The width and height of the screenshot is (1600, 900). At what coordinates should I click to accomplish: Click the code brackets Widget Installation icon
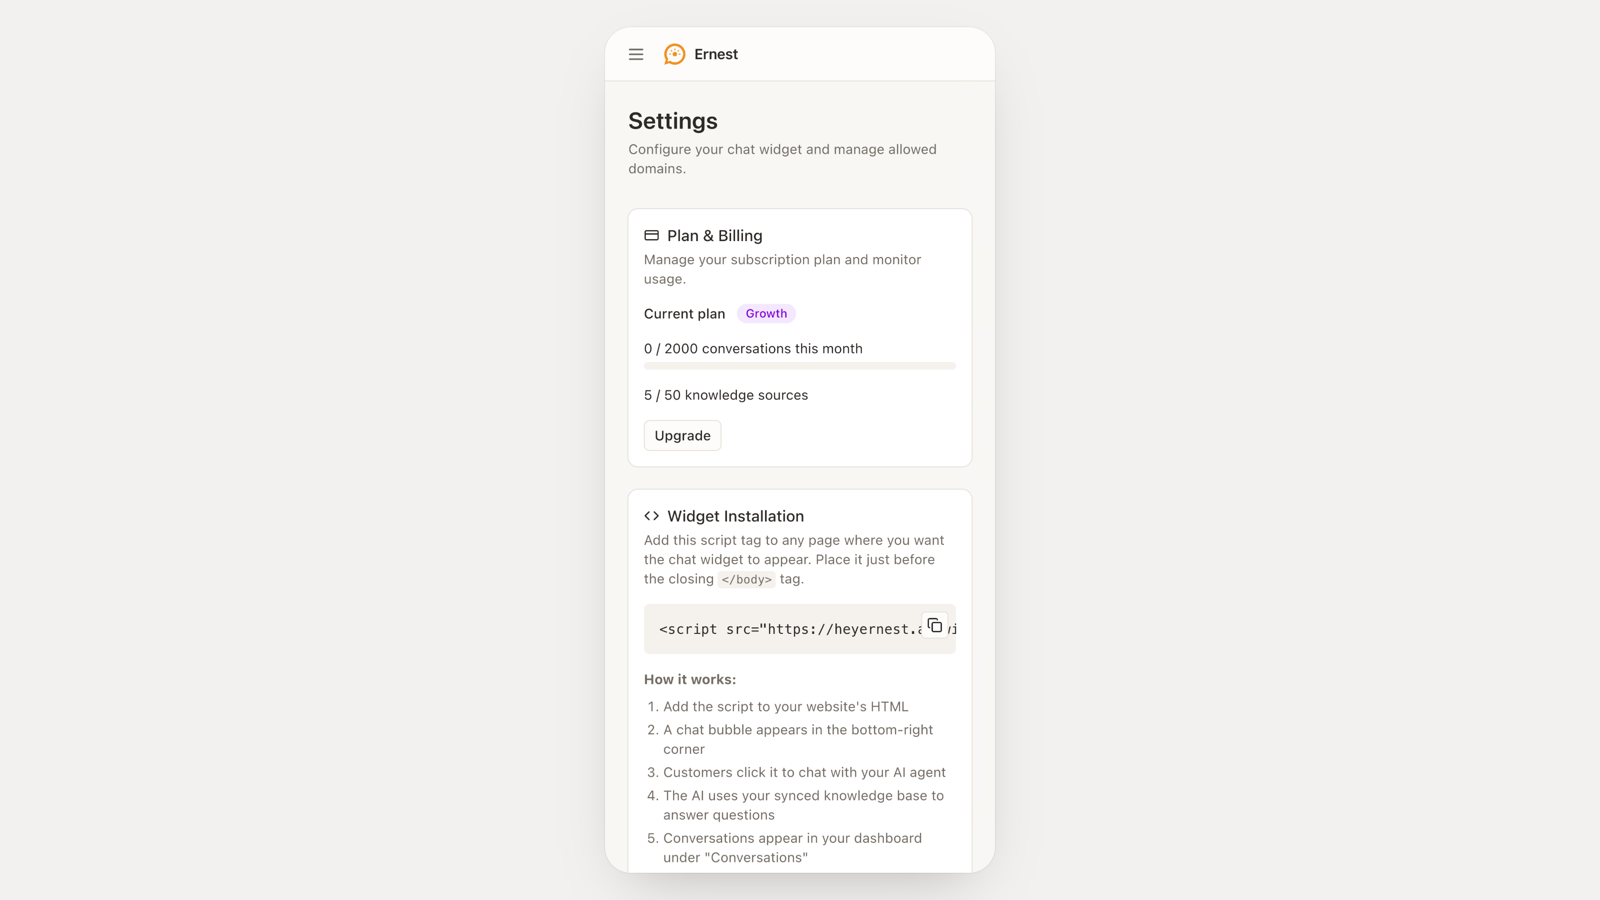tap(651, 516)
